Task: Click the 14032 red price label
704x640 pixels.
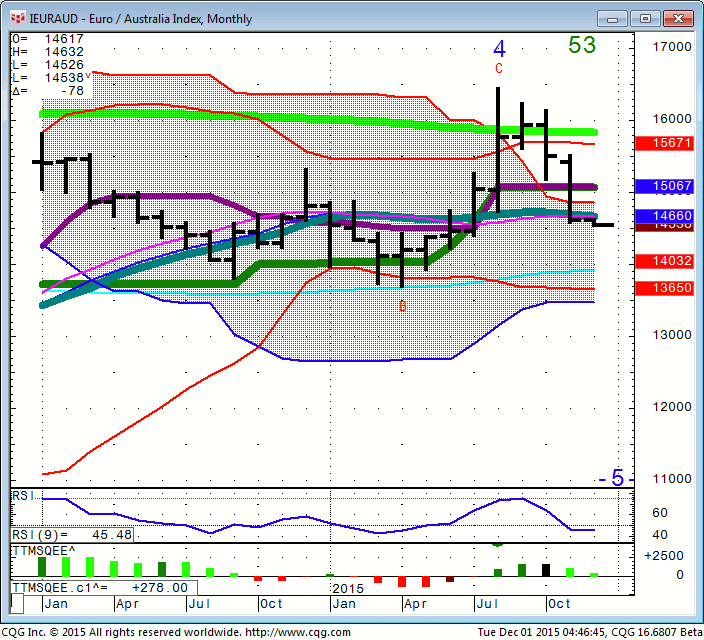Action: (x=665, y=261)
